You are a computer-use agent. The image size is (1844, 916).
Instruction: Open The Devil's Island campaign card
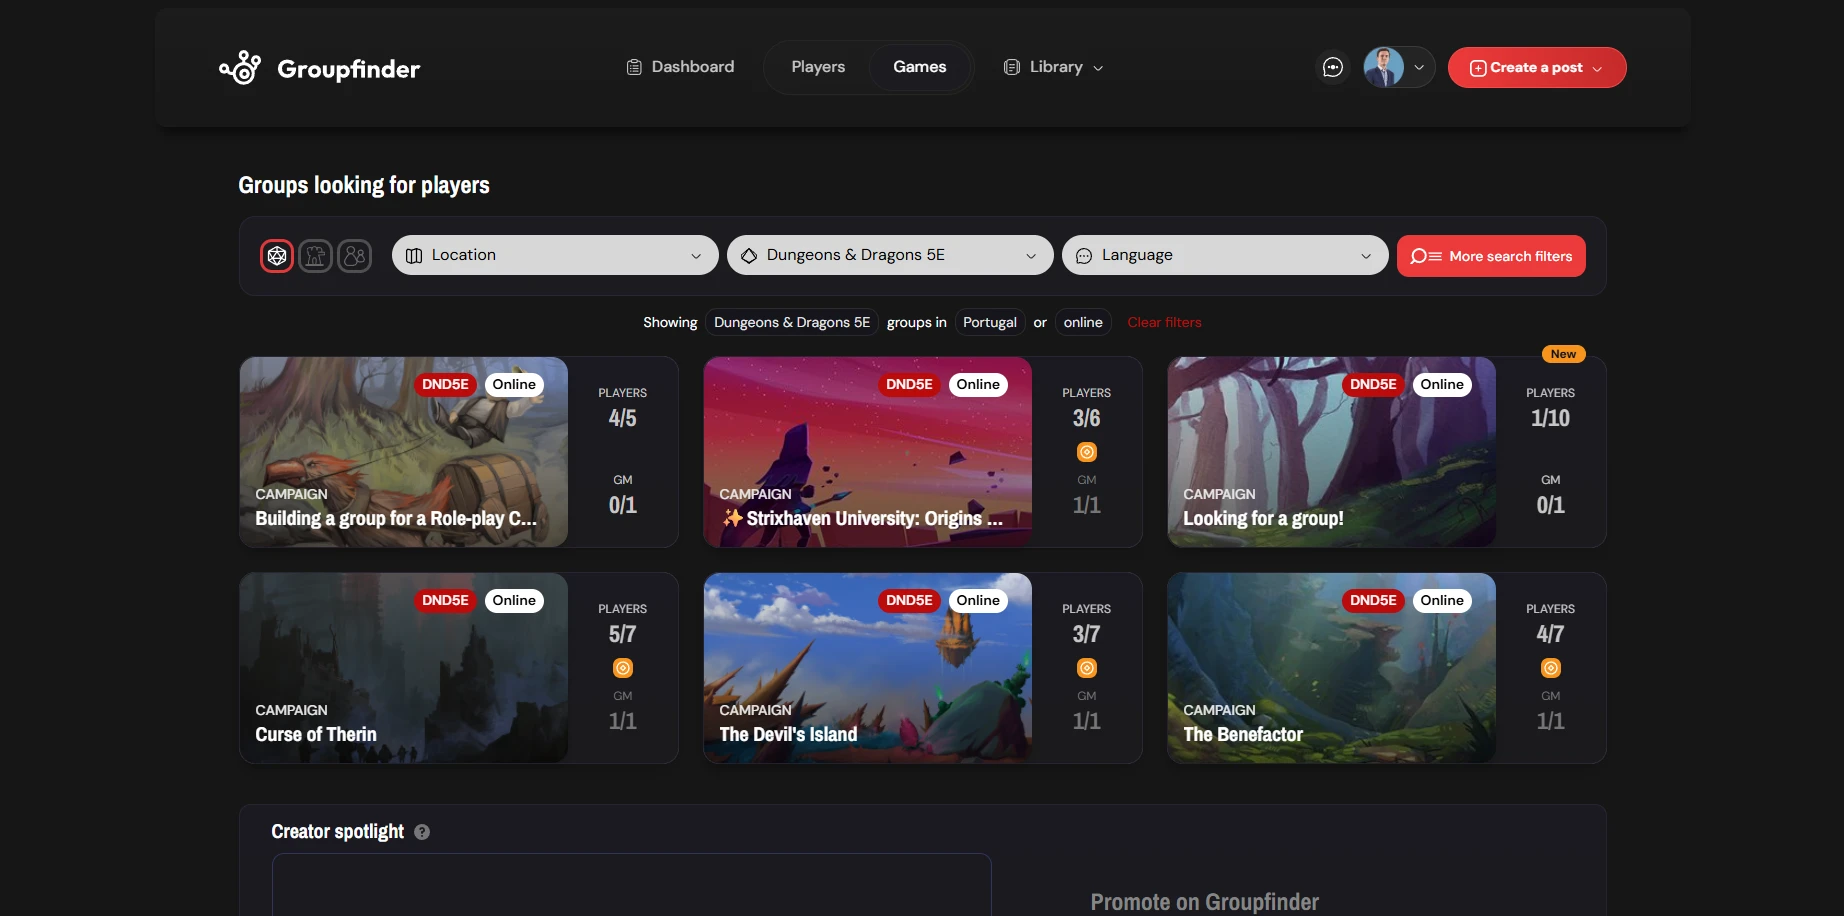click(923, 668)
